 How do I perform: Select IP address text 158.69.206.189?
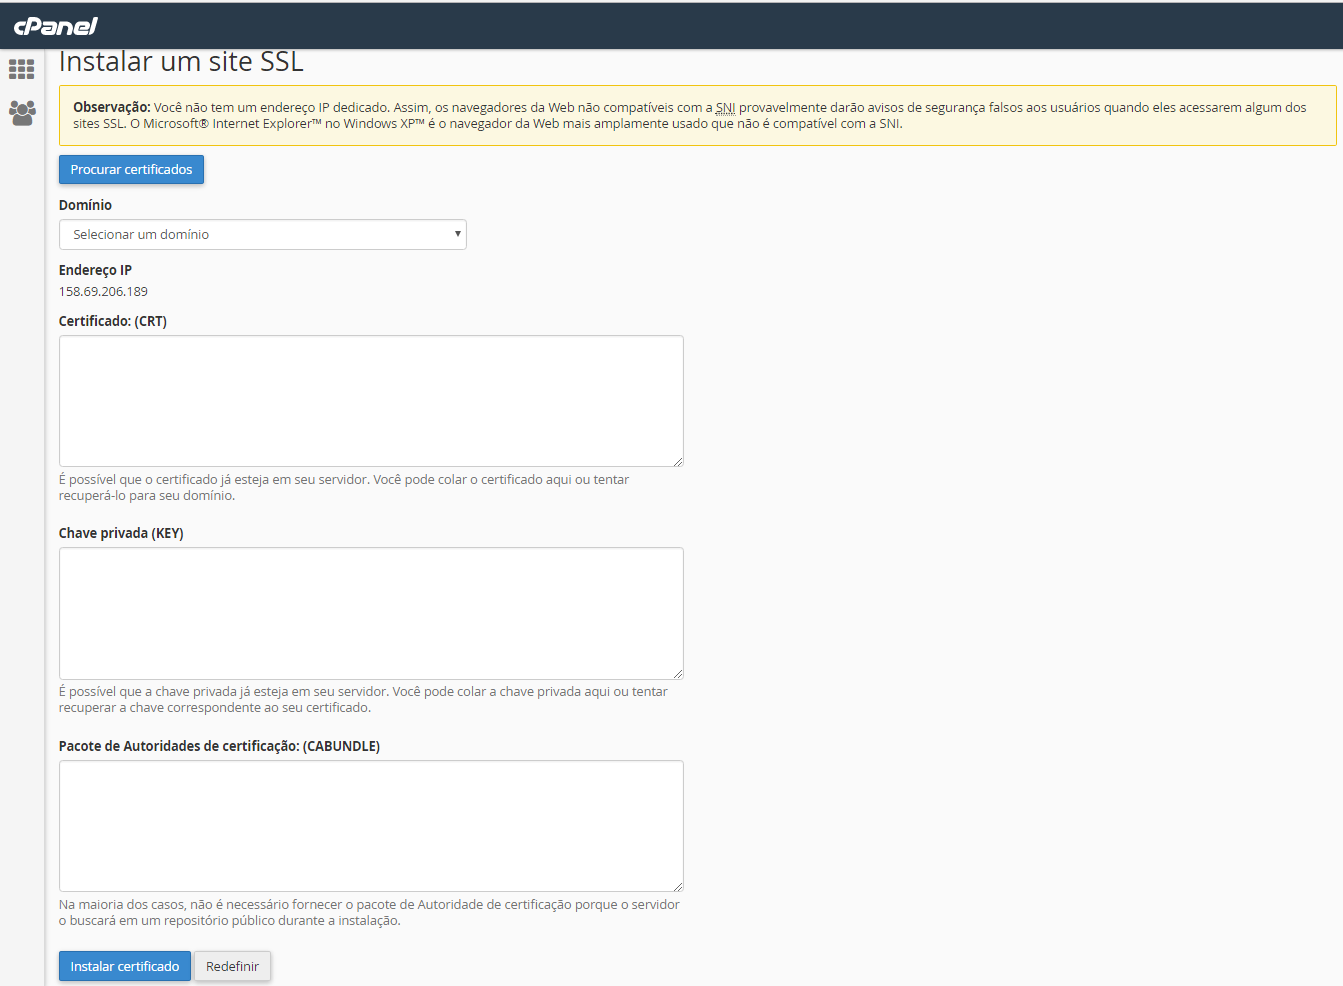coord(103,291)
